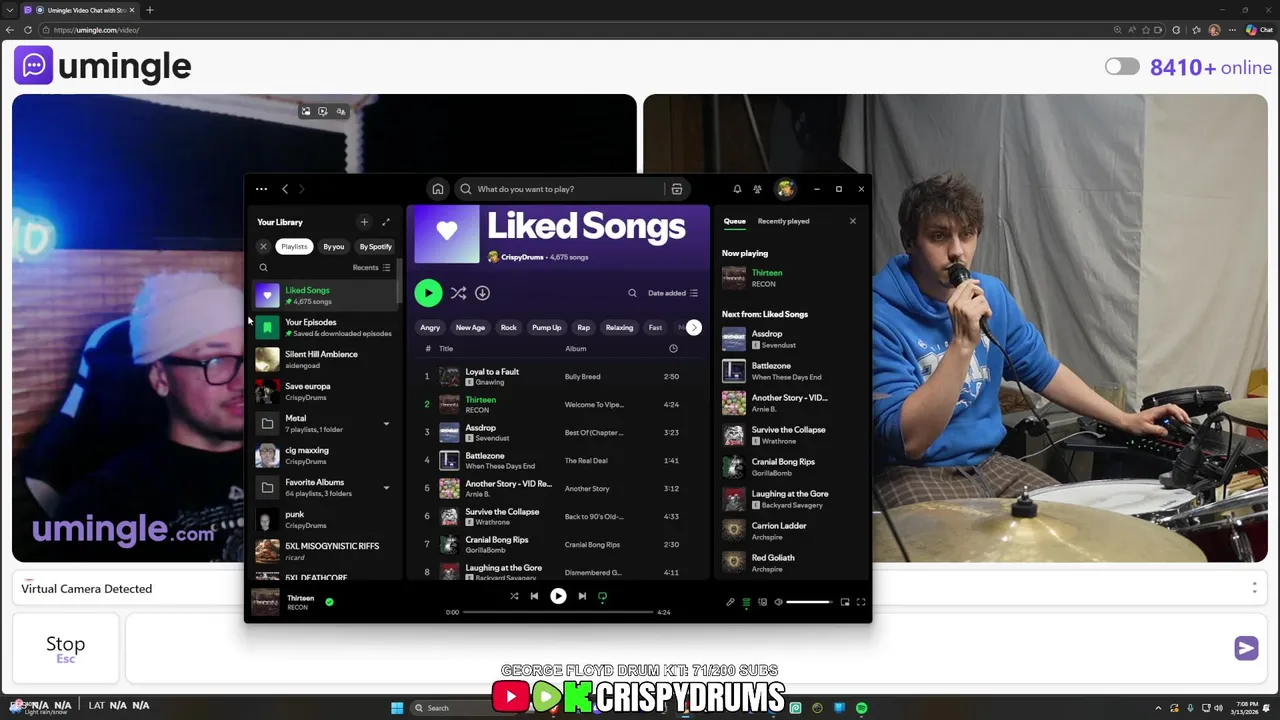This screenshot has height=720, width=1280.
Task: Select Playlists filter chip
Action: click(x=294, y=246)
